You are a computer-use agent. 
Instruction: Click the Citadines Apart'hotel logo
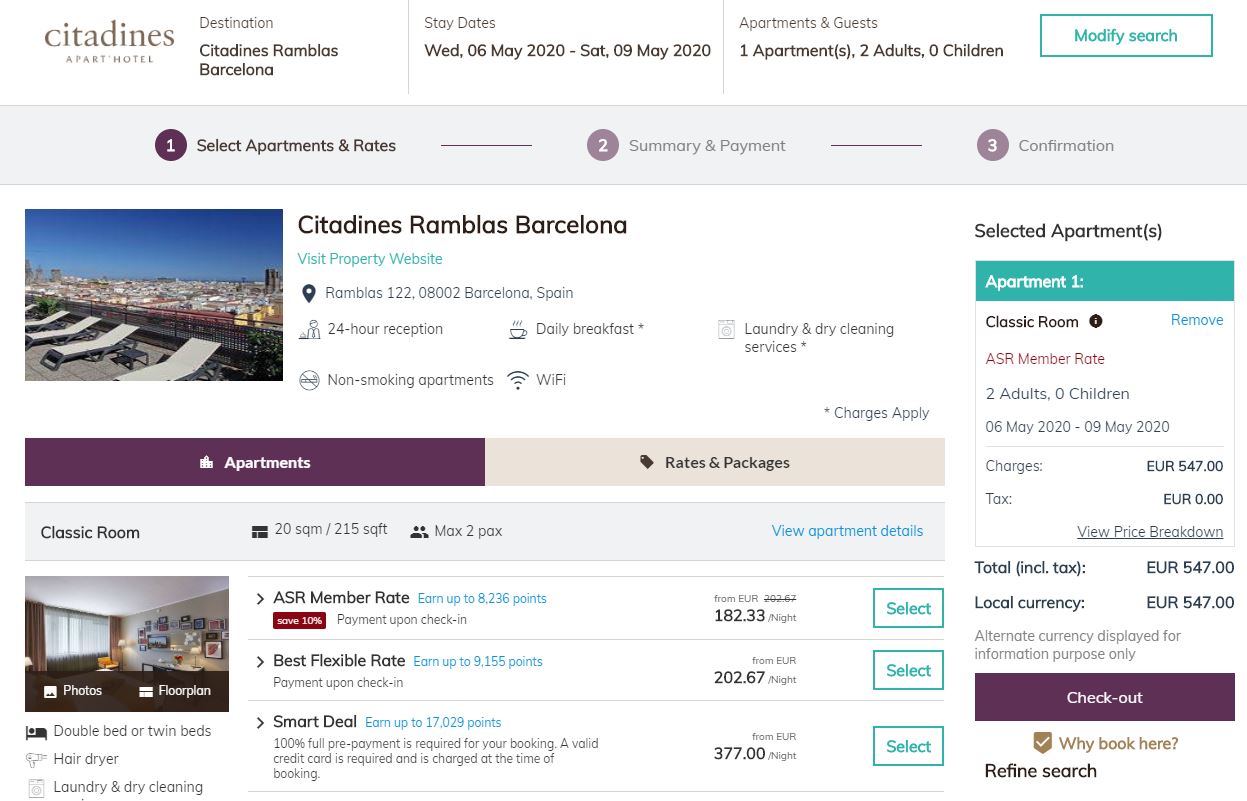click(x=109, y=42)
